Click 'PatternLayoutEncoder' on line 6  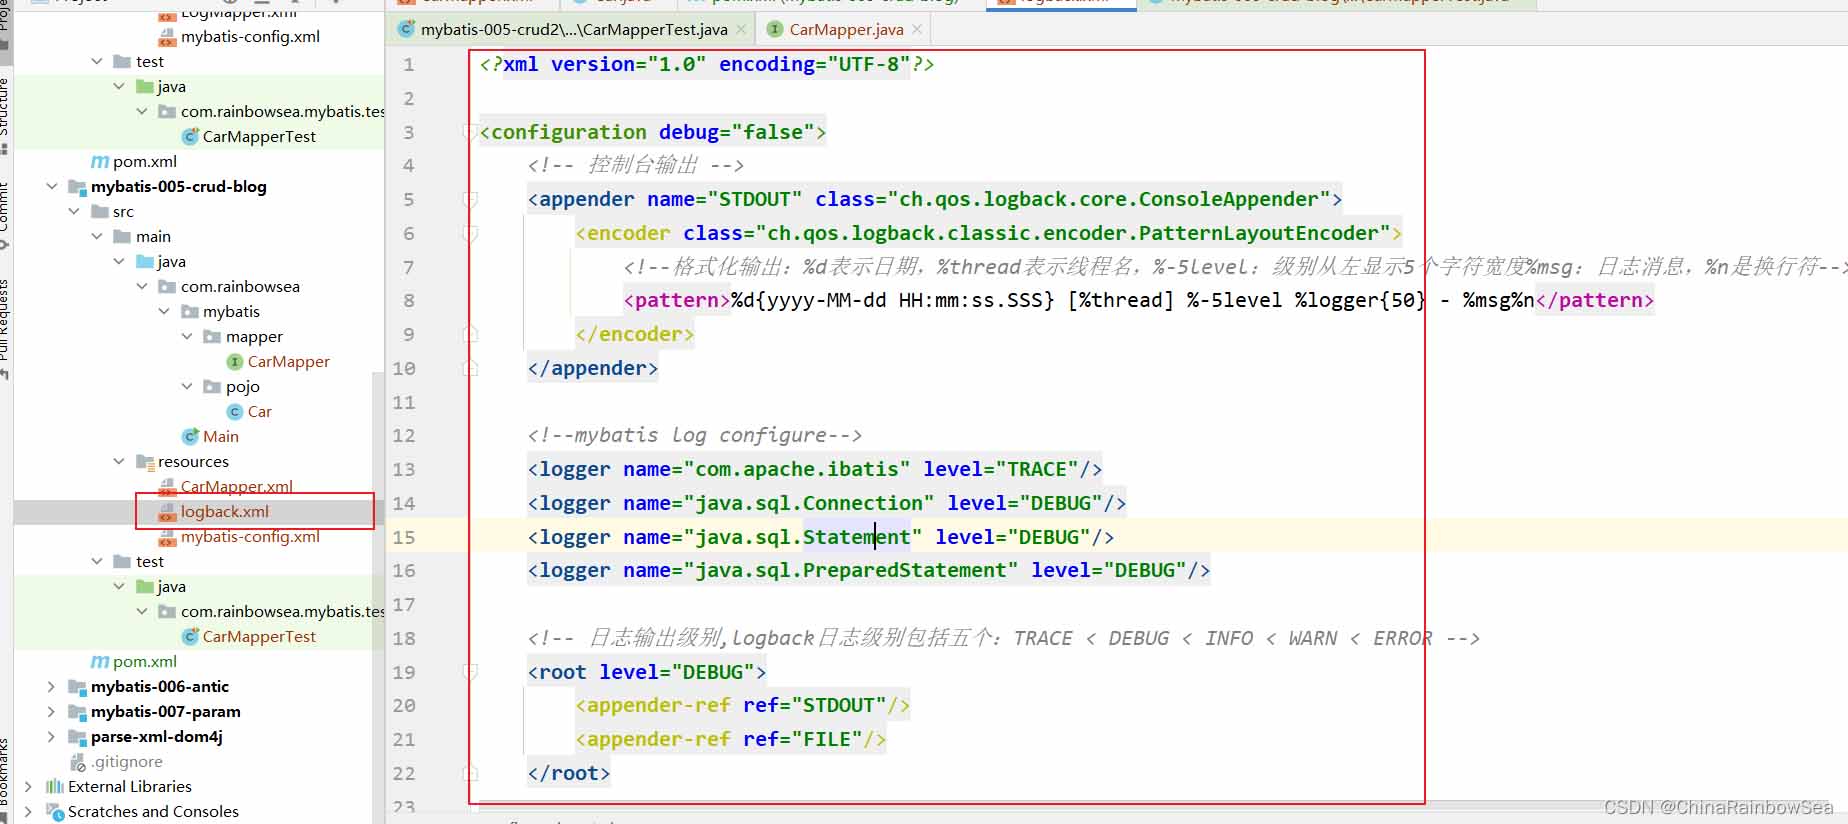coord(1258,234)
